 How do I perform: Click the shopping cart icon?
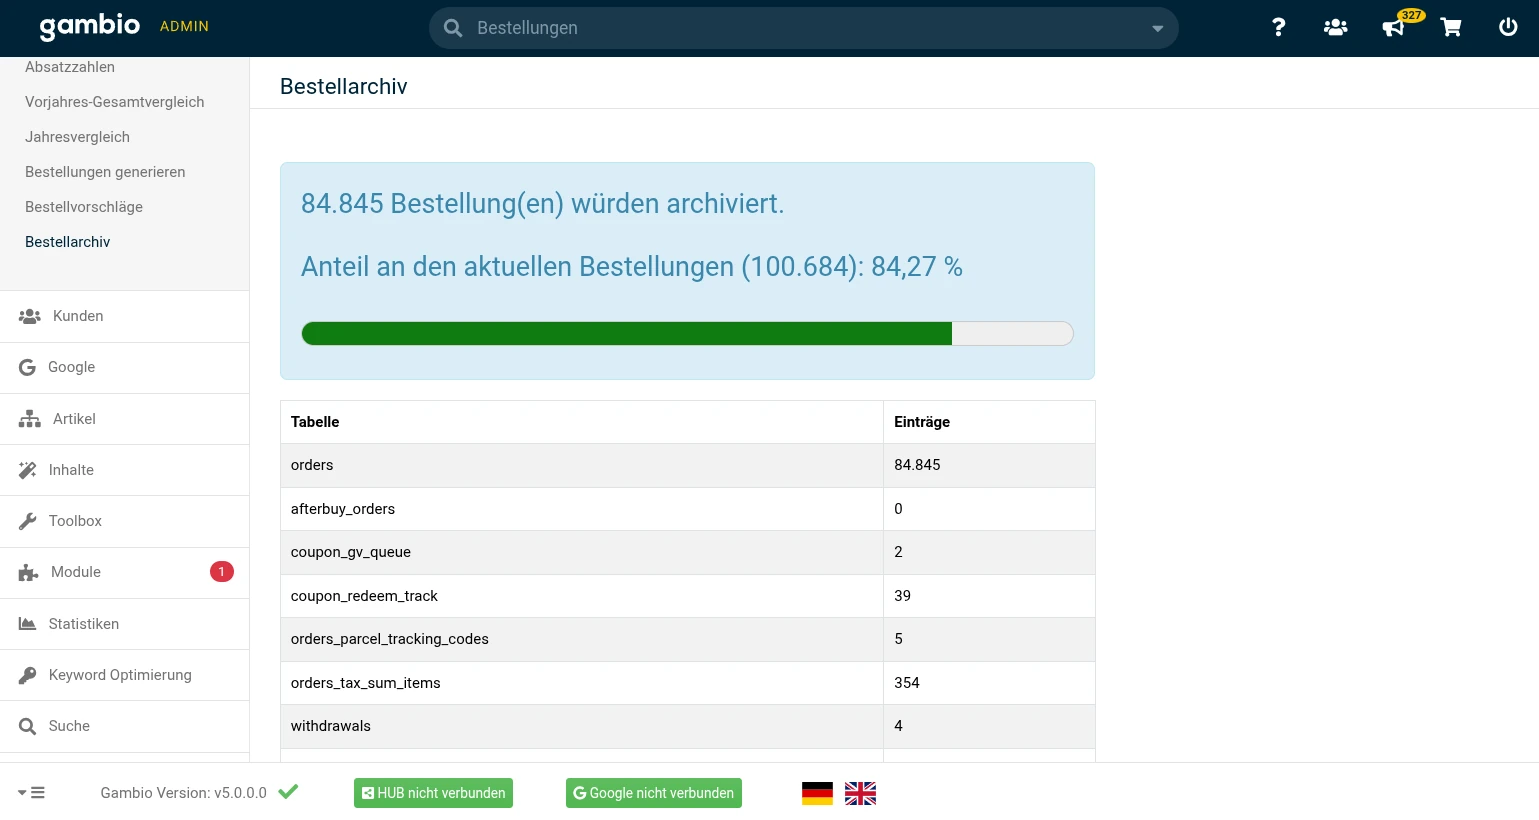(x=1451, y=28)
